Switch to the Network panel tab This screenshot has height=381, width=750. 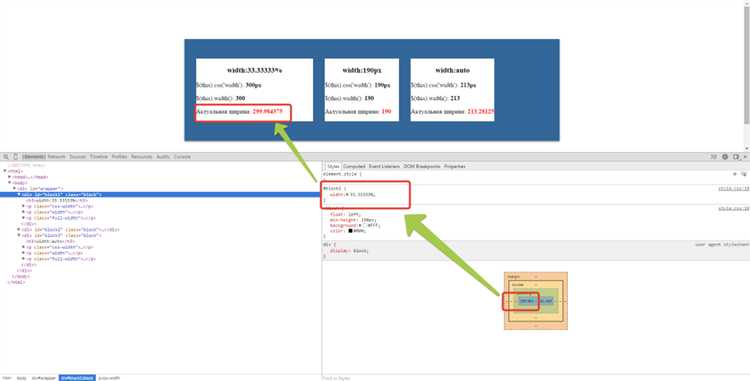[x=56, y=157]
